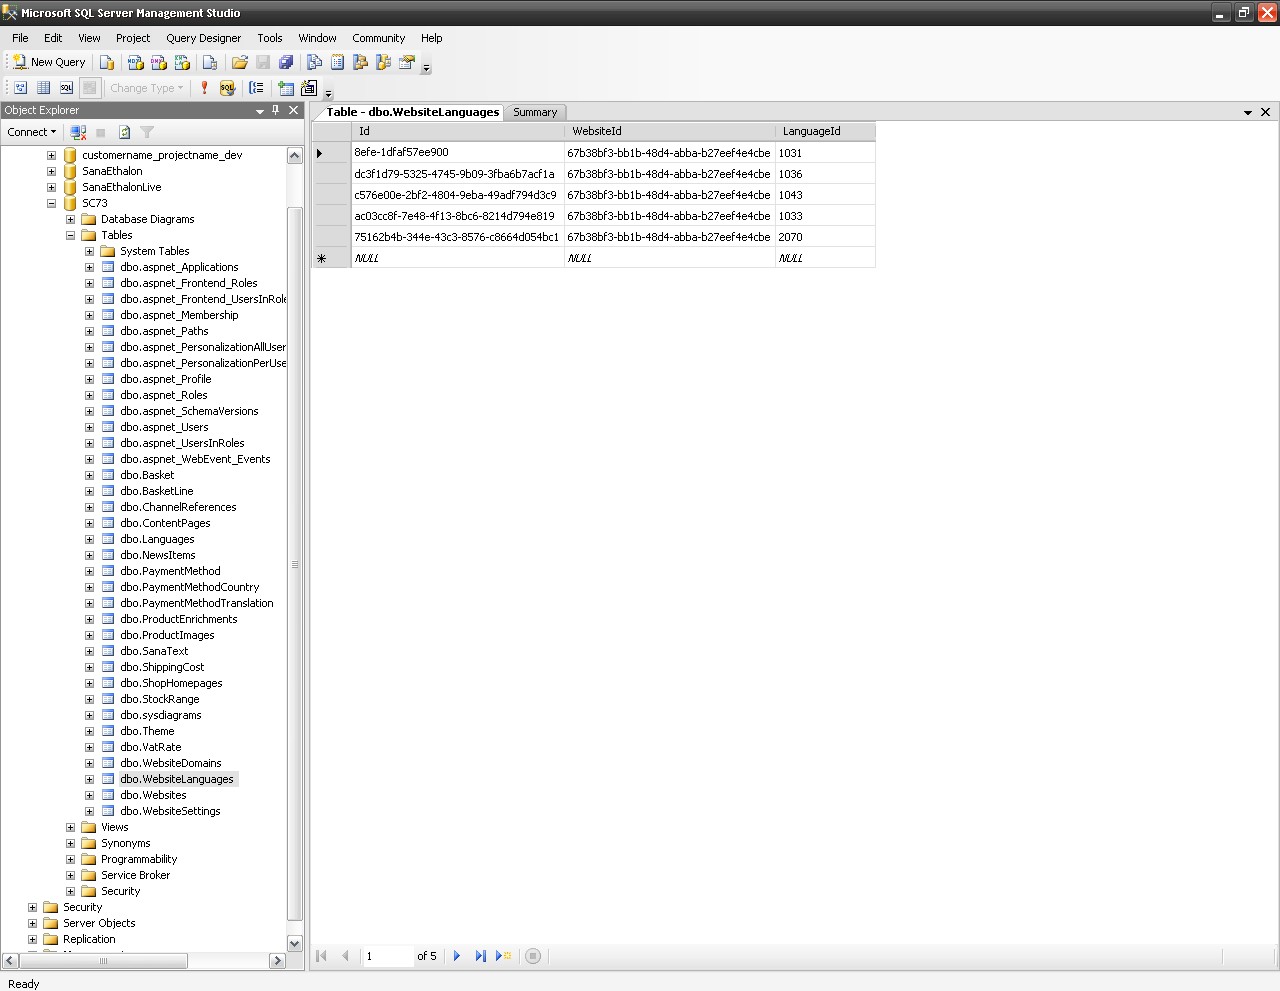Open the File menu

pos(20,38)
